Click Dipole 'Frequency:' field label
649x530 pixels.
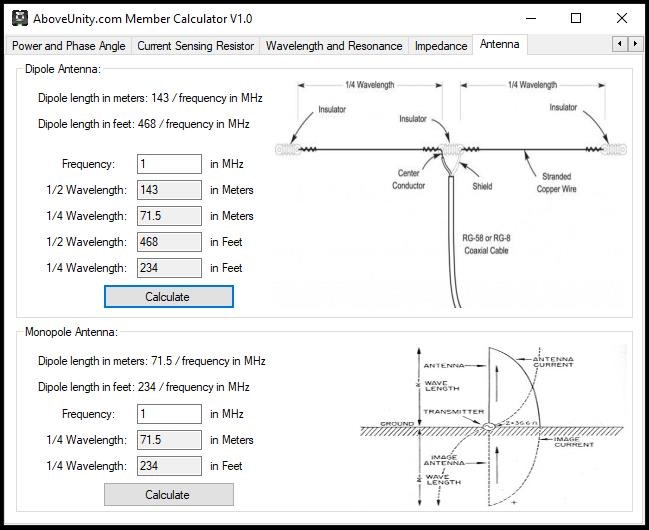click(88, 164)
